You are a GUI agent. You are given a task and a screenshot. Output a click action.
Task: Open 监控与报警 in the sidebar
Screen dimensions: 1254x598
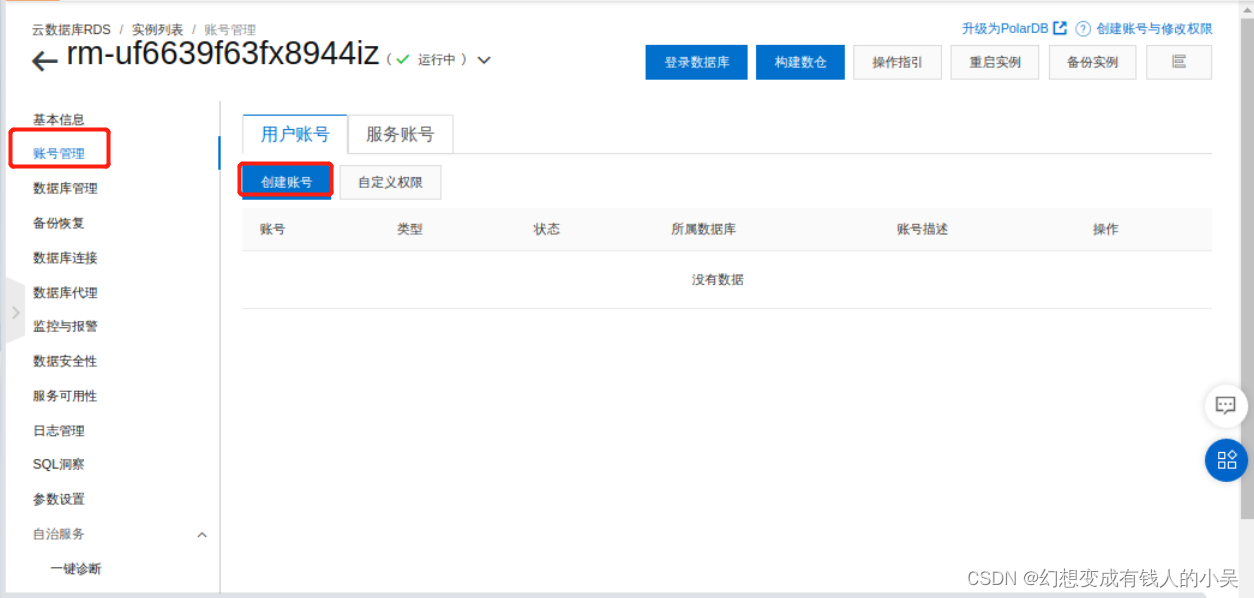pos(65,326)
